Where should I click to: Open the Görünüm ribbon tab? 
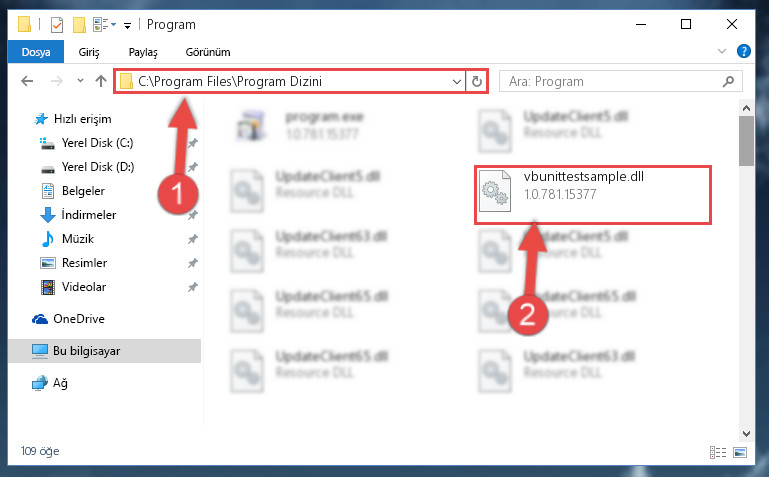click(208, 52)
